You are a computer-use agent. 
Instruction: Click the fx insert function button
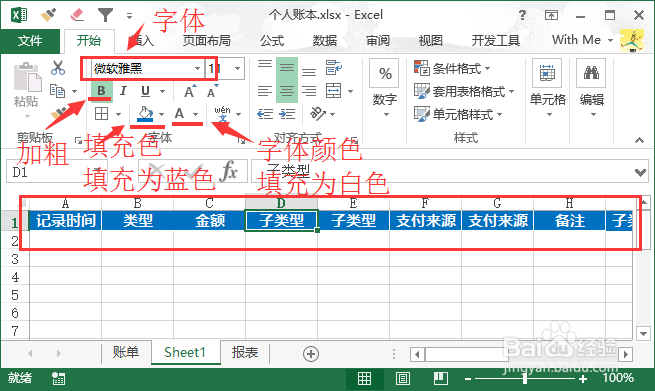(229, 171)
